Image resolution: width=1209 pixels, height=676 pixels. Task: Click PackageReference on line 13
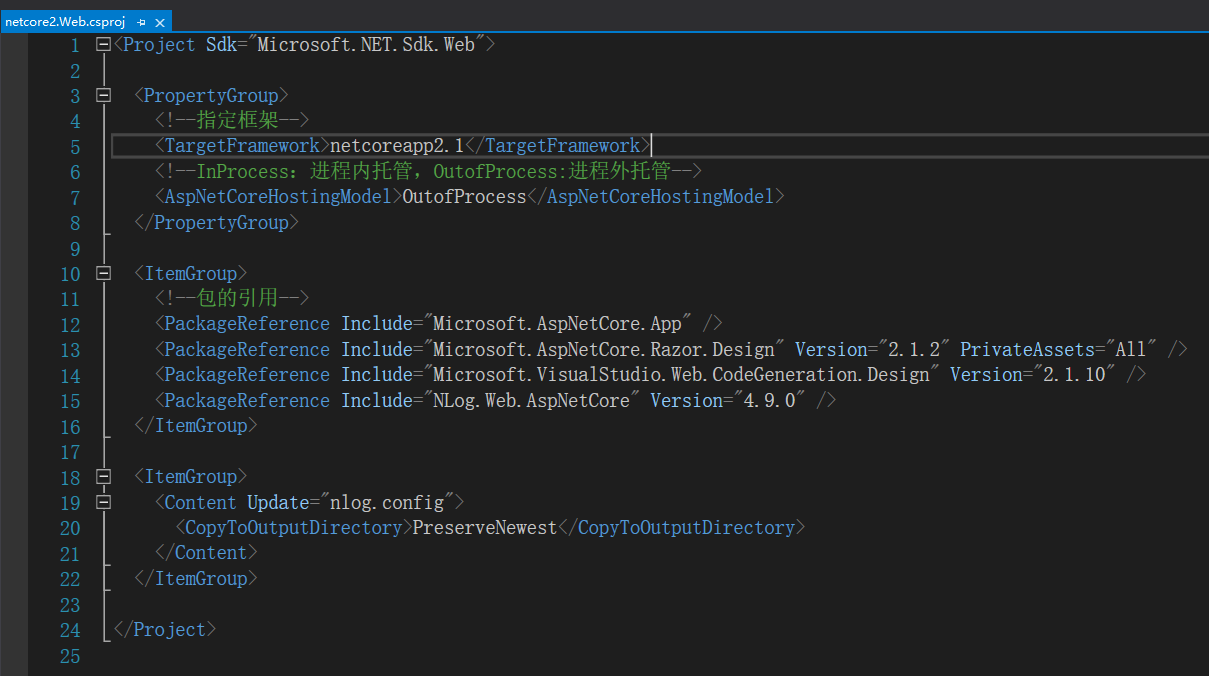tap(247, 350)
